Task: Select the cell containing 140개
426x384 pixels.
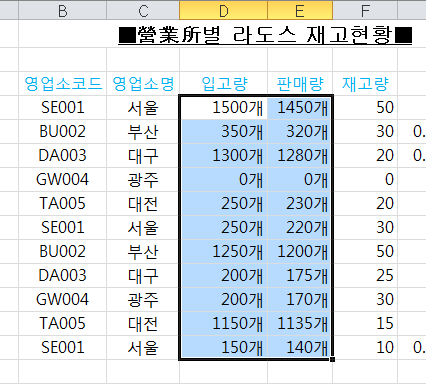Action: click(x=300, y=347)
